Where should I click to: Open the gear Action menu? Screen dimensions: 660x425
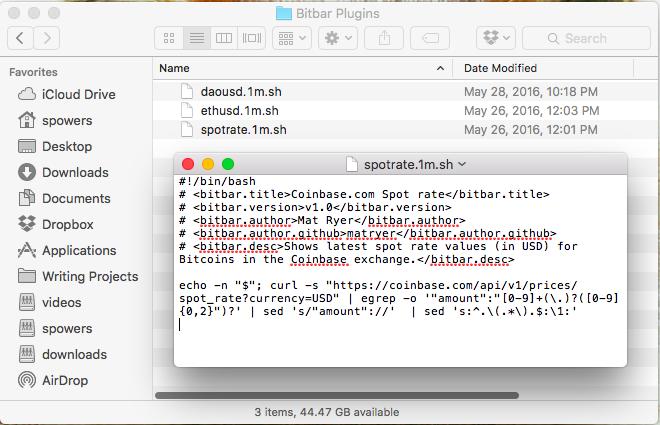(x=338, y=38)
